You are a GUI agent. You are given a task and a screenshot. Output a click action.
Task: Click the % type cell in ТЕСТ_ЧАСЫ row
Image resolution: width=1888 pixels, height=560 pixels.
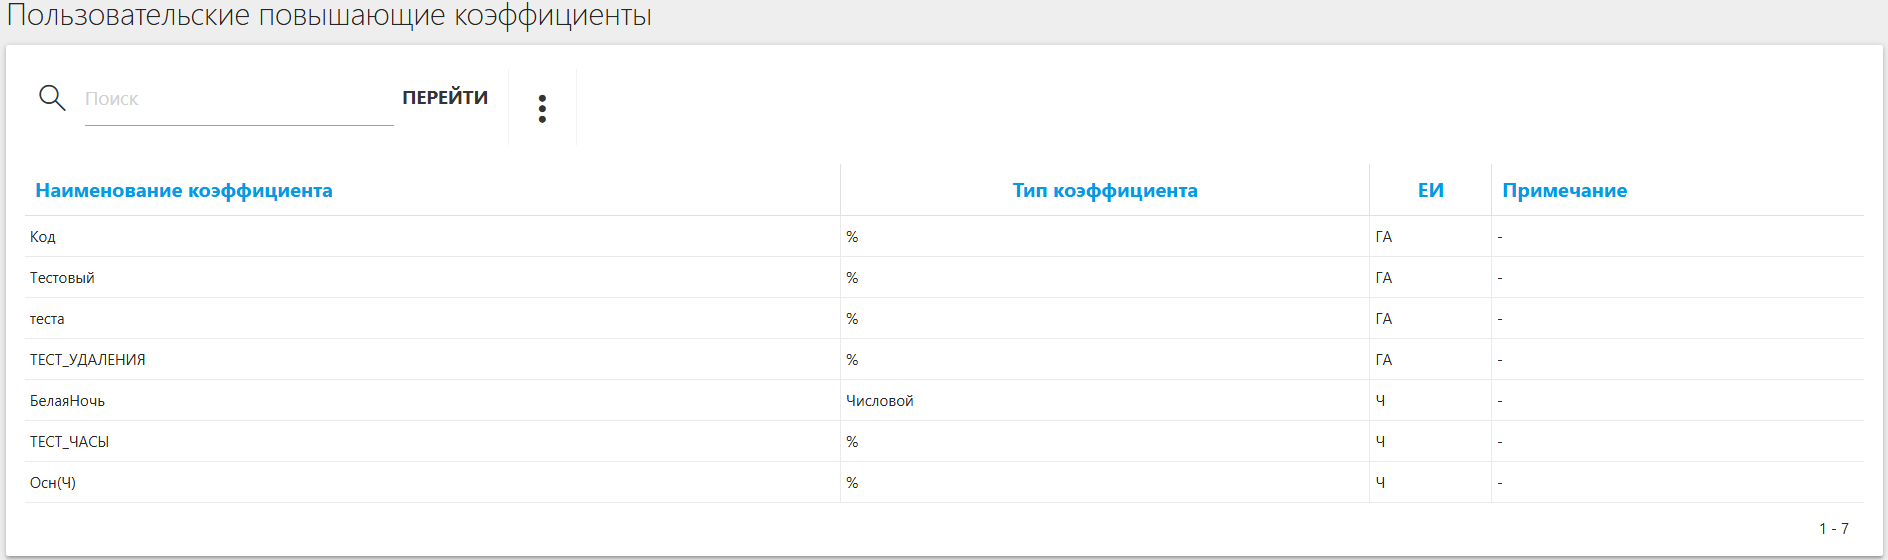[x=852, y=442]
